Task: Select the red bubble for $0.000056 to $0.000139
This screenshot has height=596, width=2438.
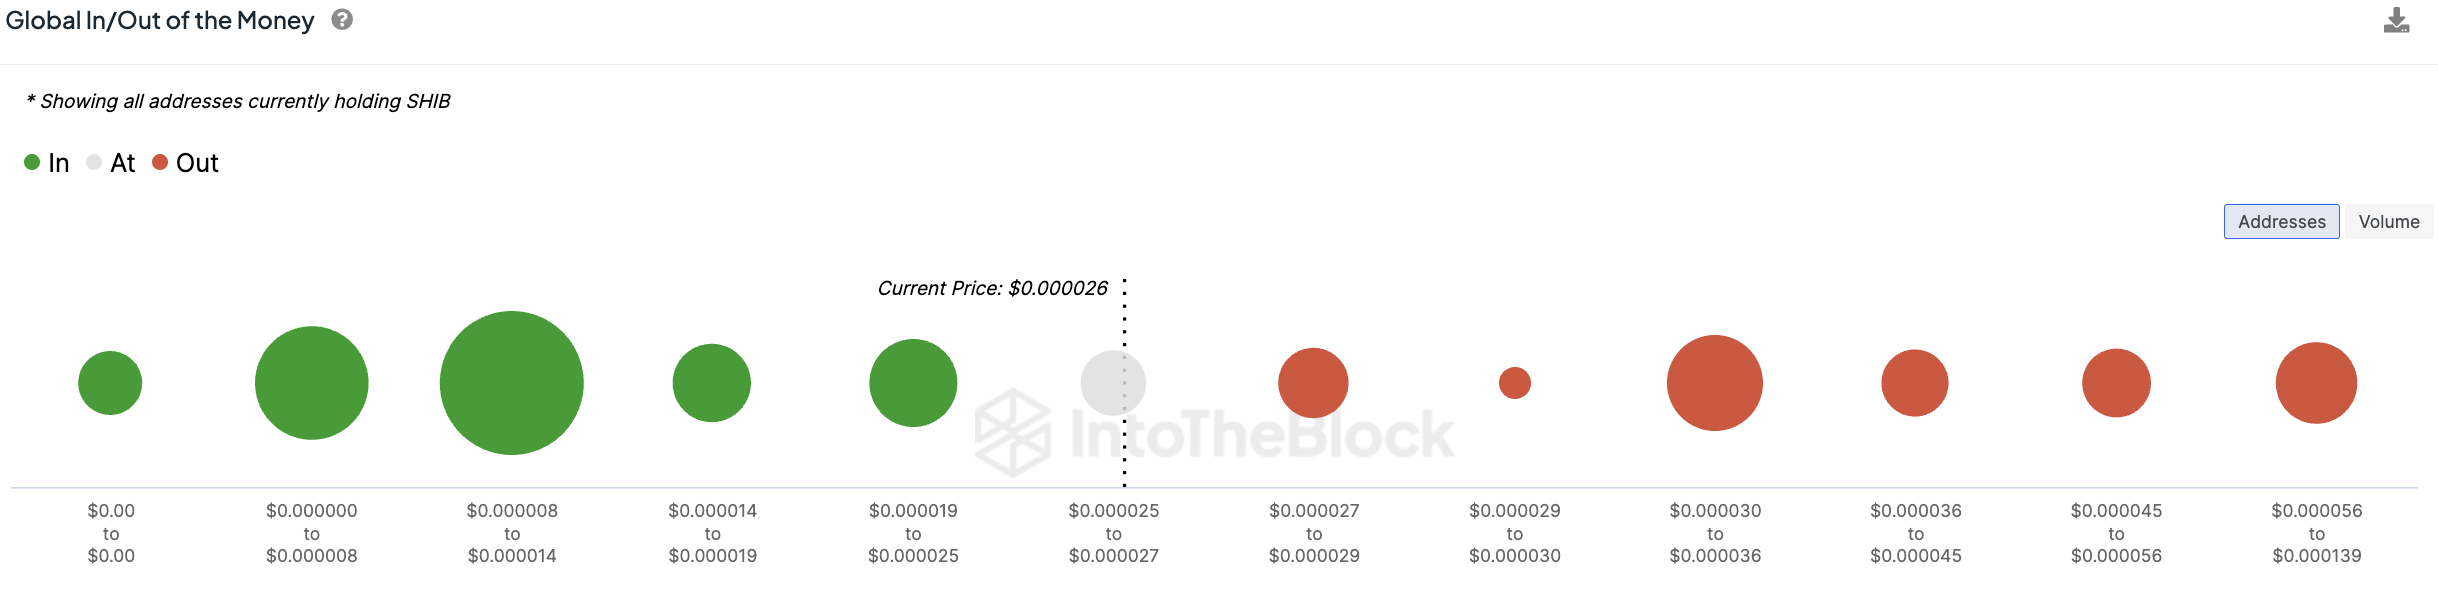Action: coord(2316,383)
